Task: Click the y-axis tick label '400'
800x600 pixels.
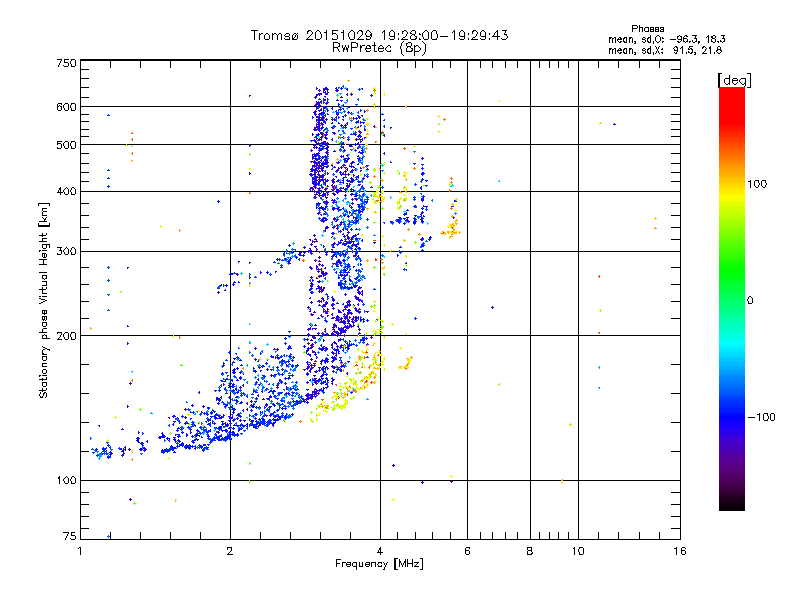Action: 66,192
